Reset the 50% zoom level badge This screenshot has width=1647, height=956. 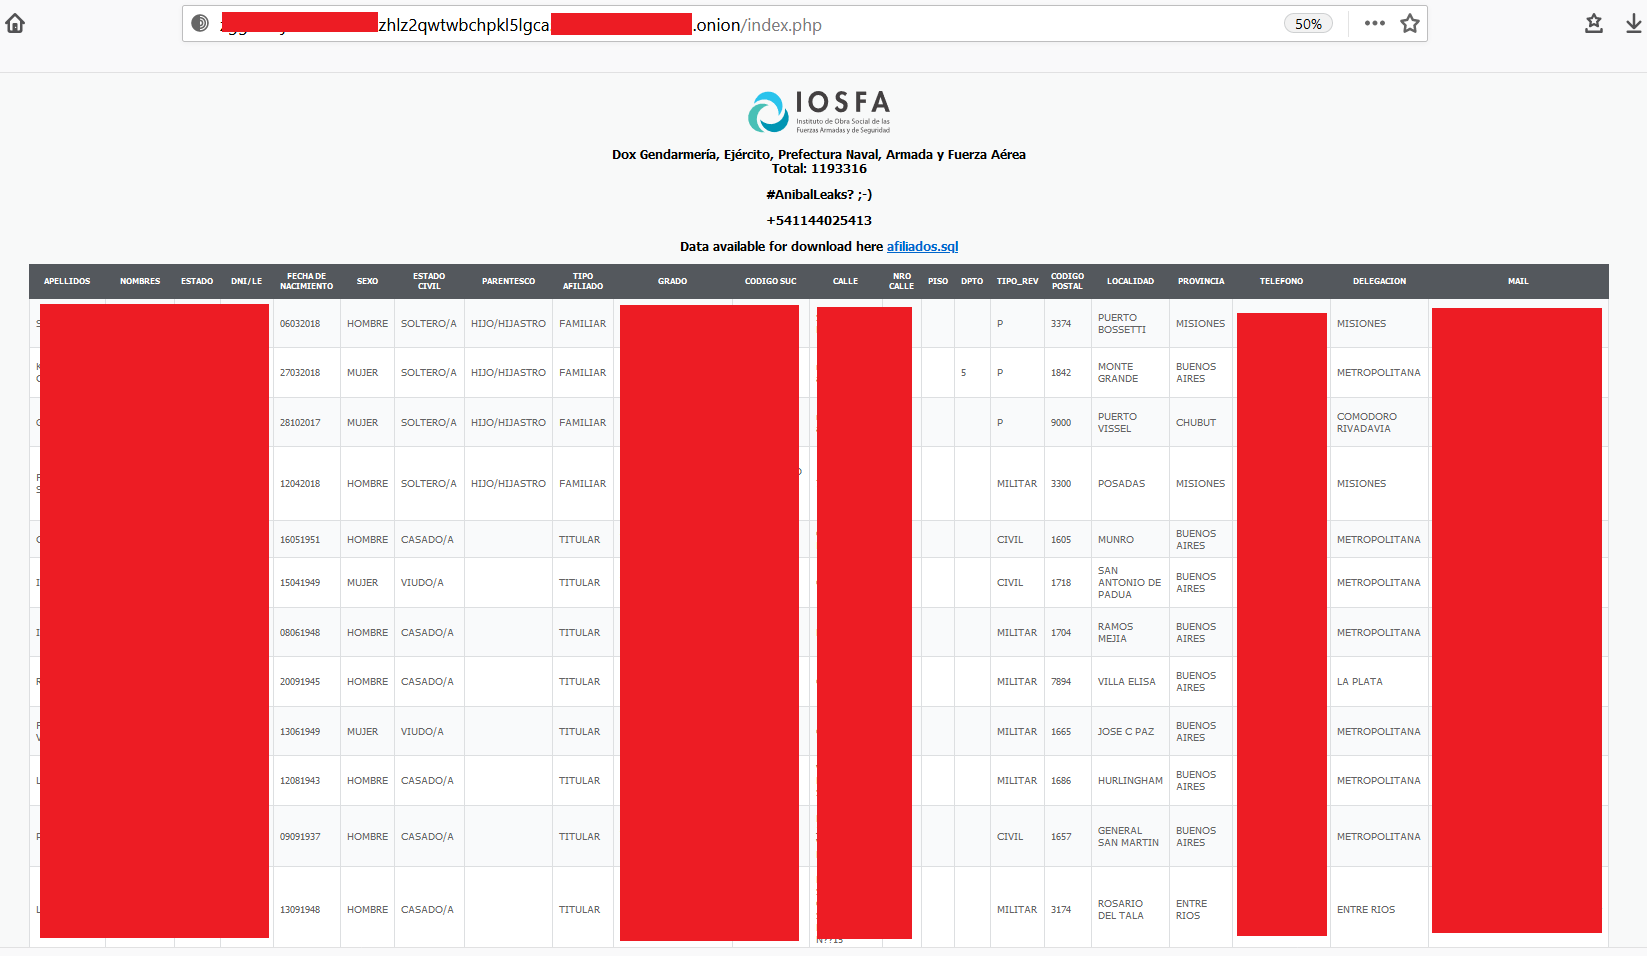click(1308, 24)
